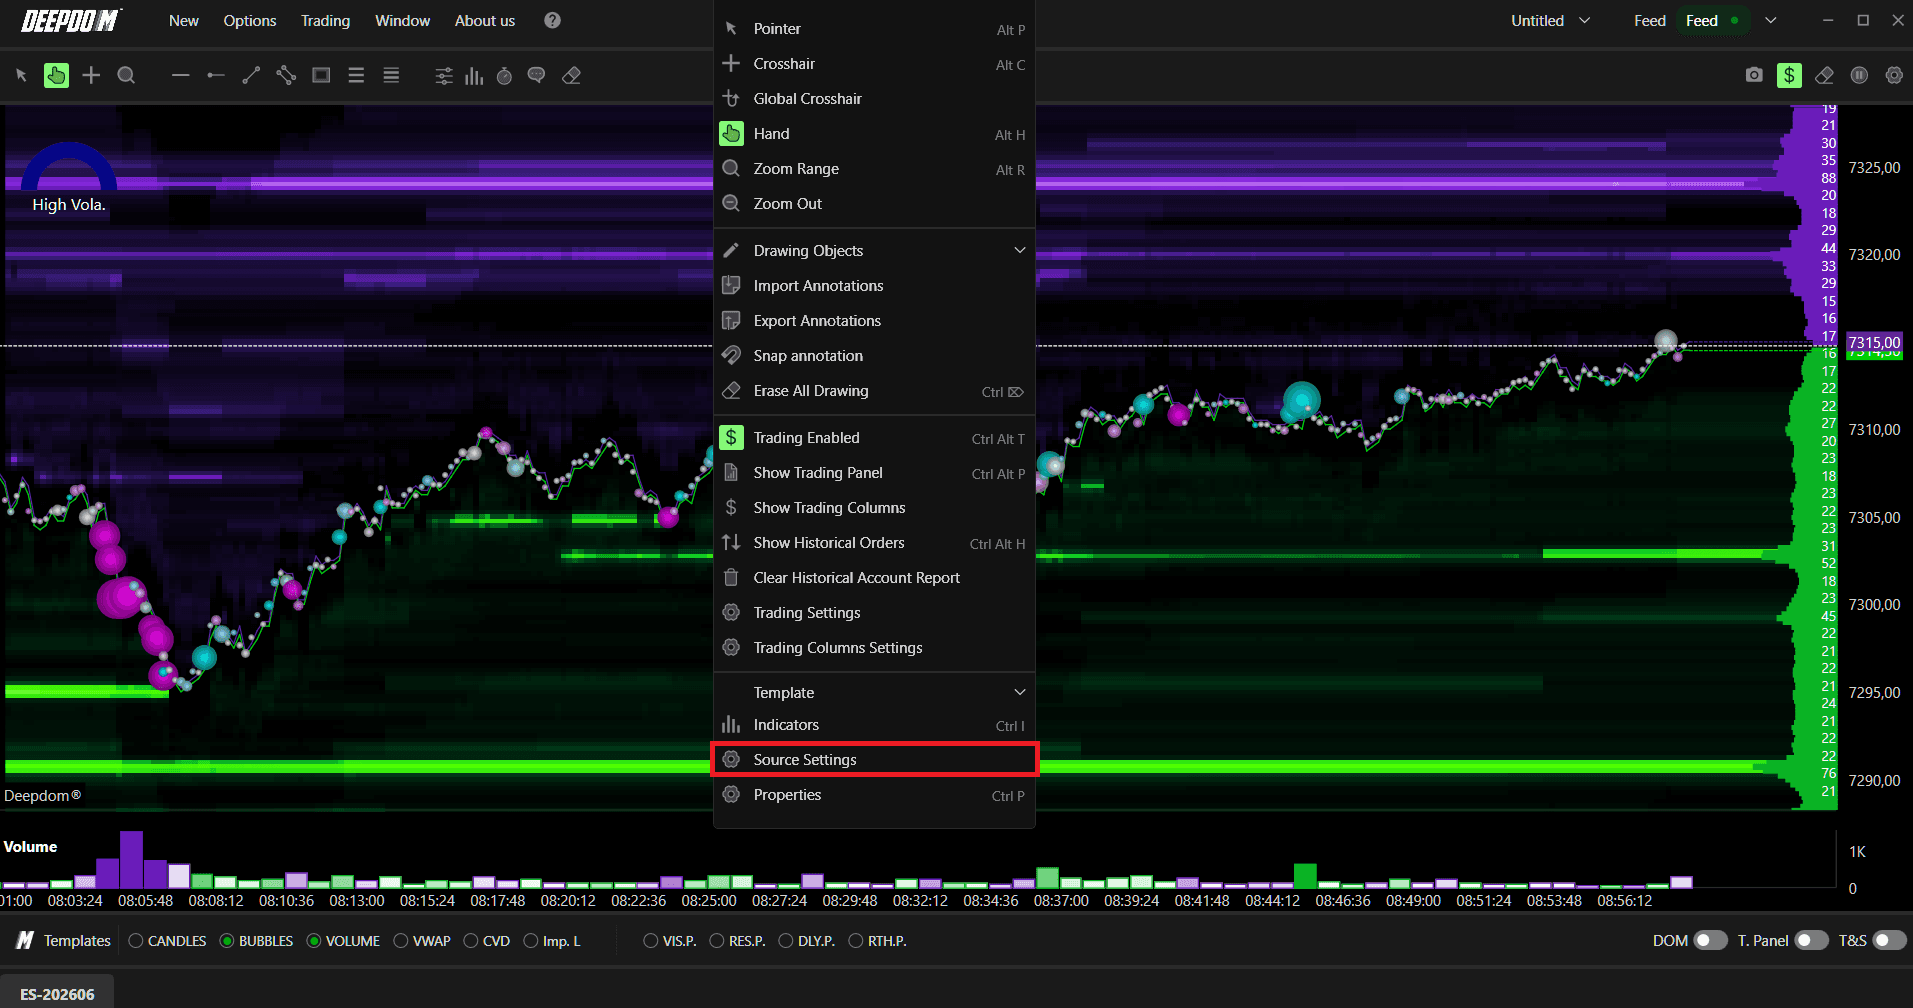The image size is (1913, 1008).
Task: Click the indicators bar chart toolbar icon
Action: click(x=474, y=75)
